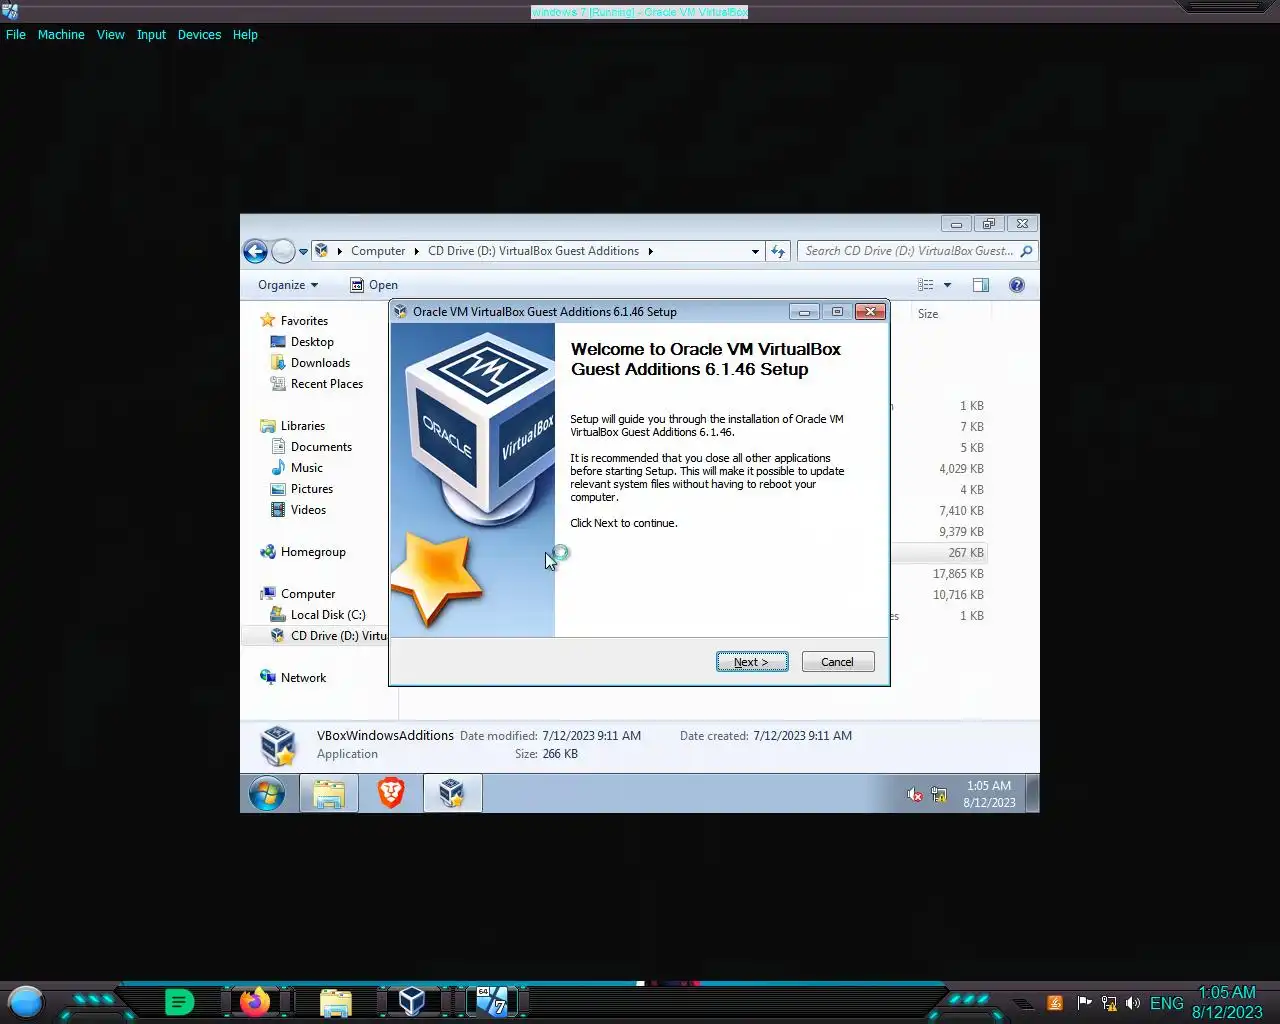Select Local Disk (C:)

tap(328, 615)
